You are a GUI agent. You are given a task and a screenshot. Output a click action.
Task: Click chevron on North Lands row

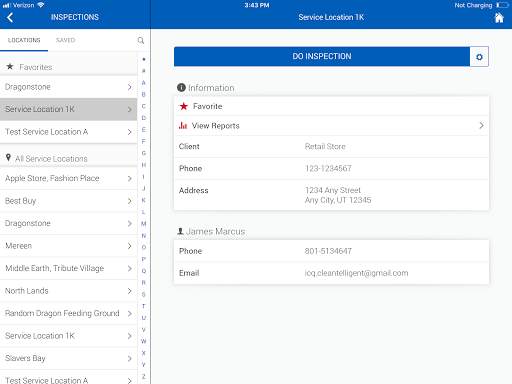pyautogui.click(x=130, y=291)
